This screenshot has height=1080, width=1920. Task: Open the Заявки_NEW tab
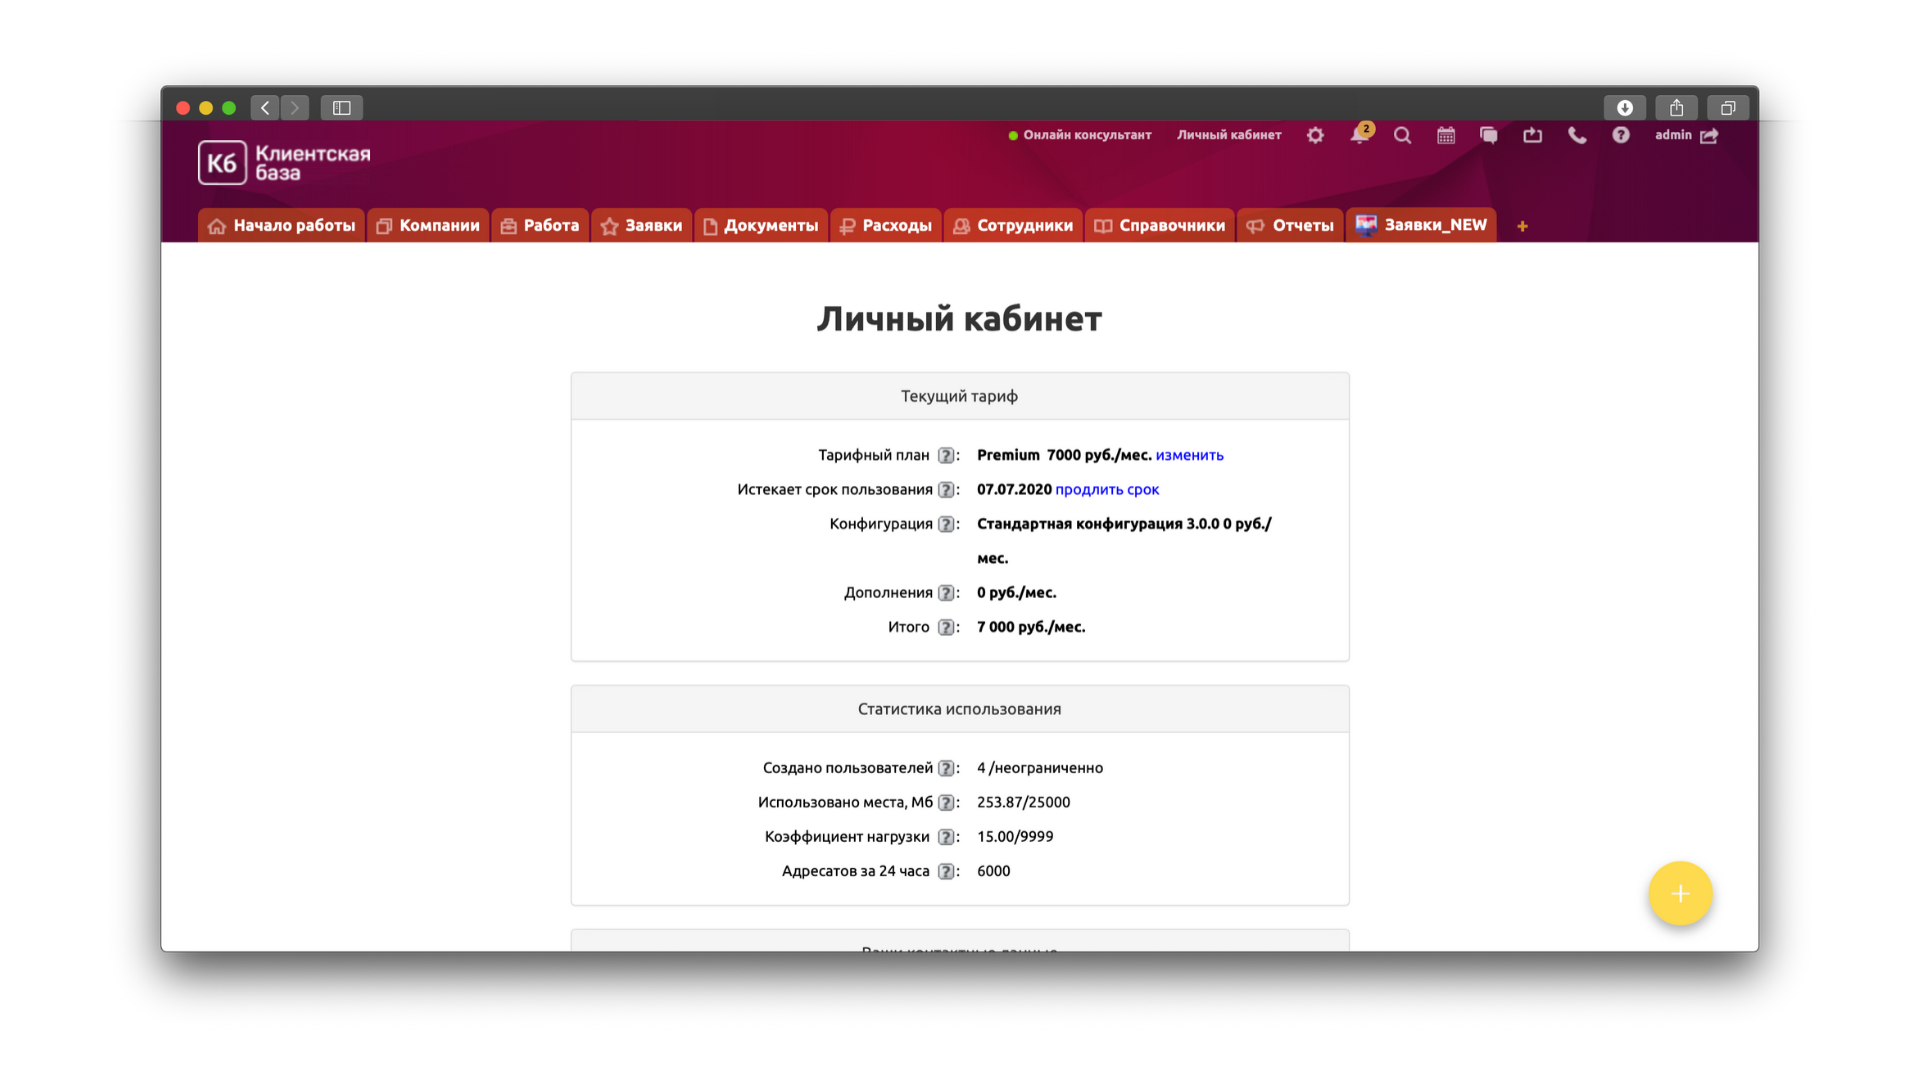click(x=1421, y=225)
